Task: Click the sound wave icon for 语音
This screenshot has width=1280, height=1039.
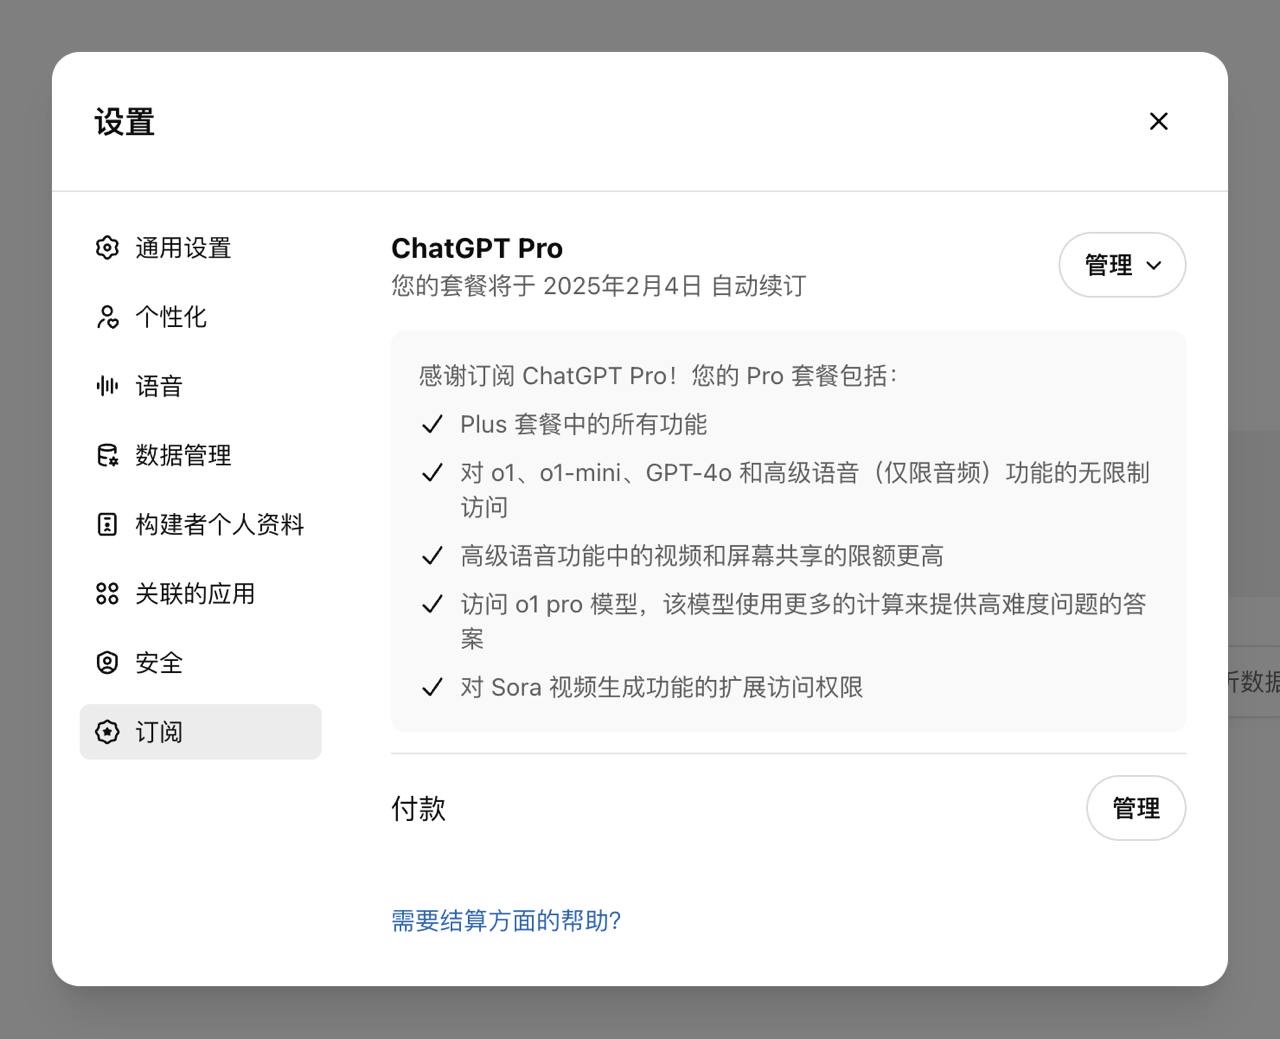Action: 107,386
